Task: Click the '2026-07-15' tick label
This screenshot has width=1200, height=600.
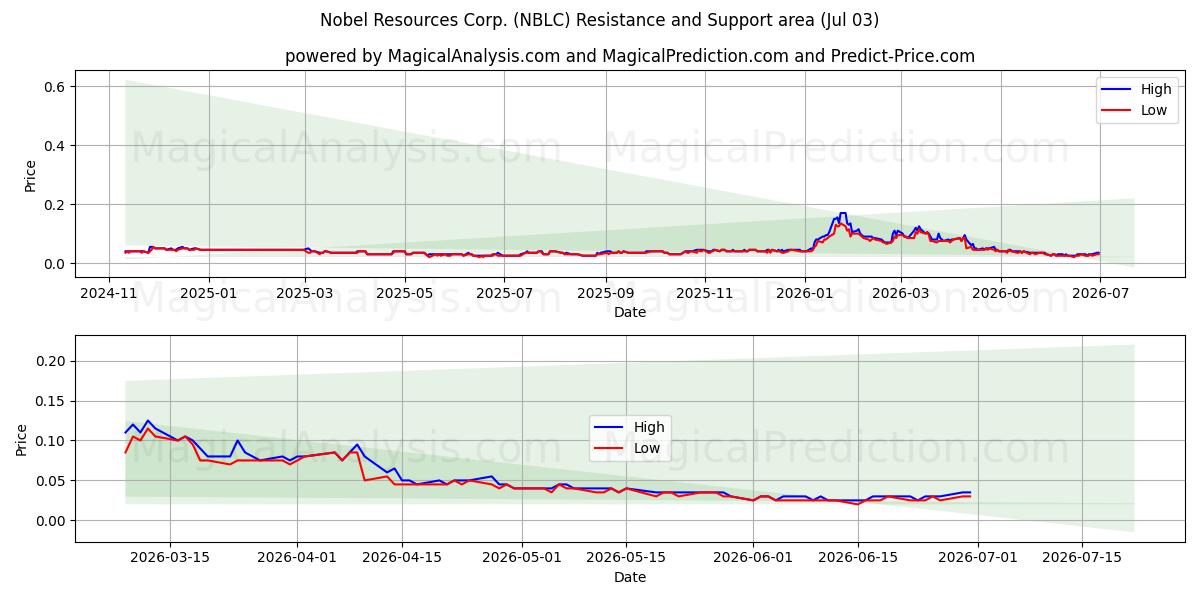Action: [1082, 558]
